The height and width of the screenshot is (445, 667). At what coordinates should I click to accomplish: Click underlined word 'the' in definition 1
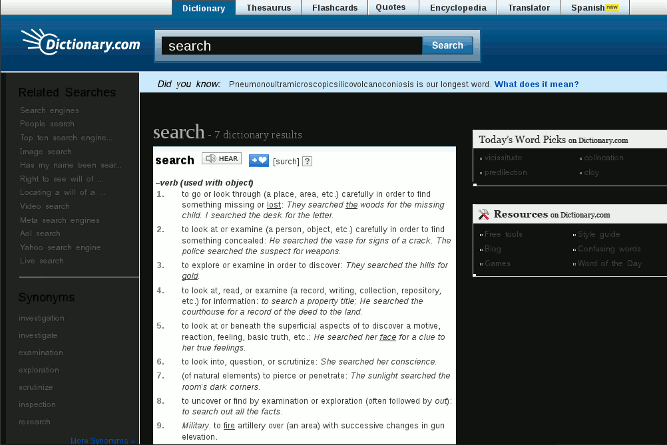pyautogui.click(x=351, y=205)
